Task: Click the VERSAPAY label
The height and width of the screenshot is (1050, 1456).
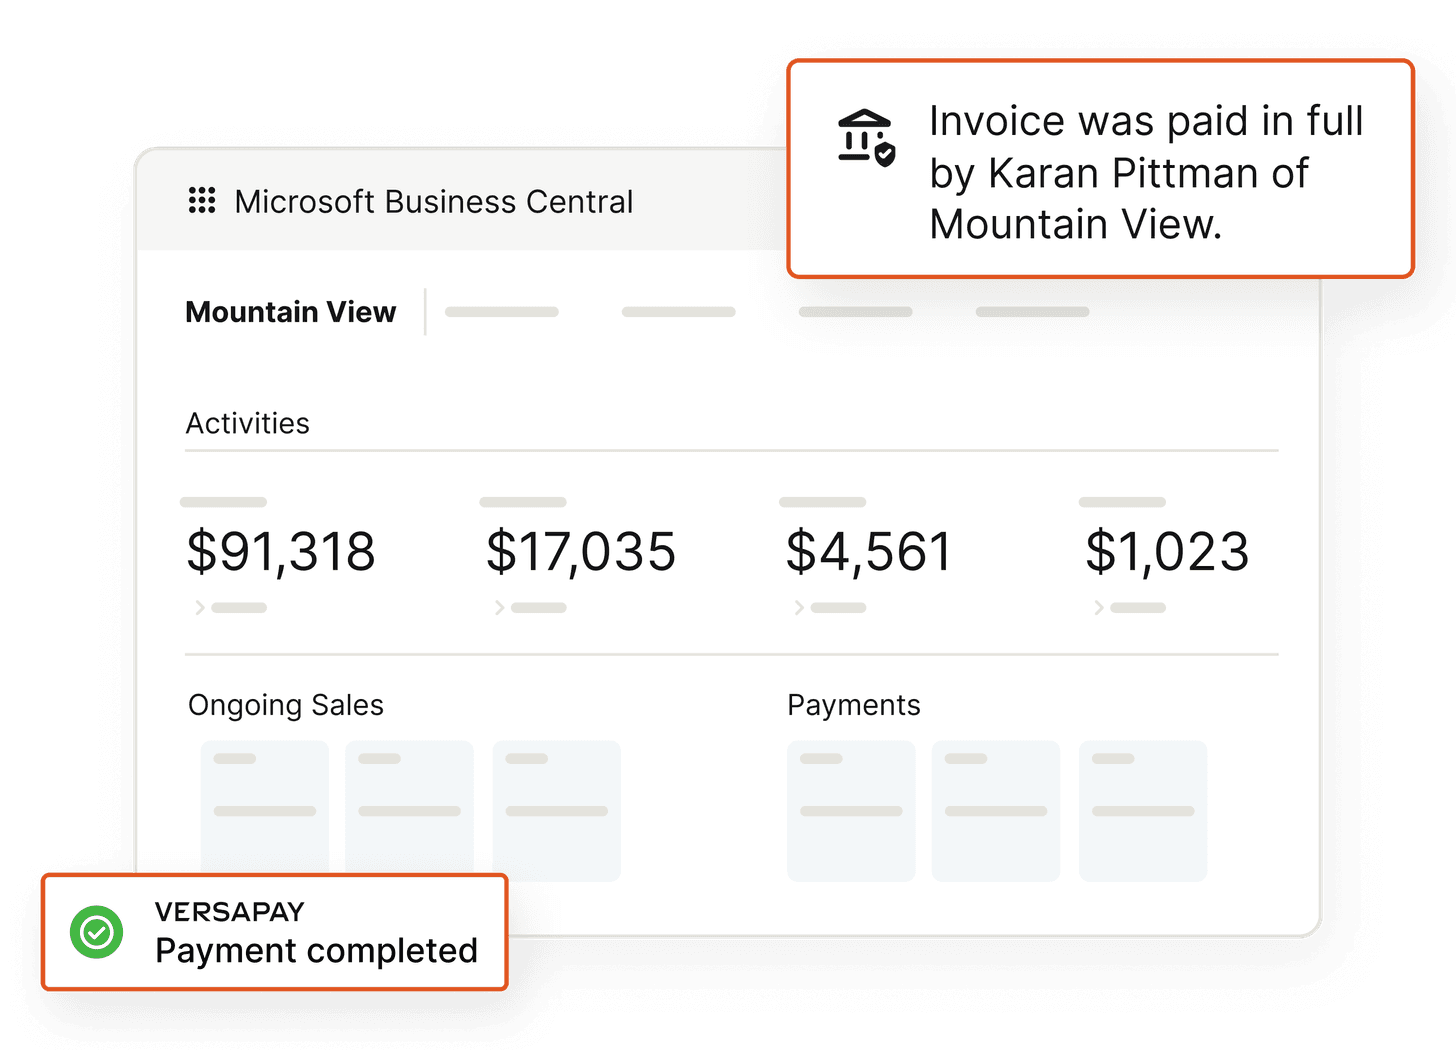Action: pos(230,912)
